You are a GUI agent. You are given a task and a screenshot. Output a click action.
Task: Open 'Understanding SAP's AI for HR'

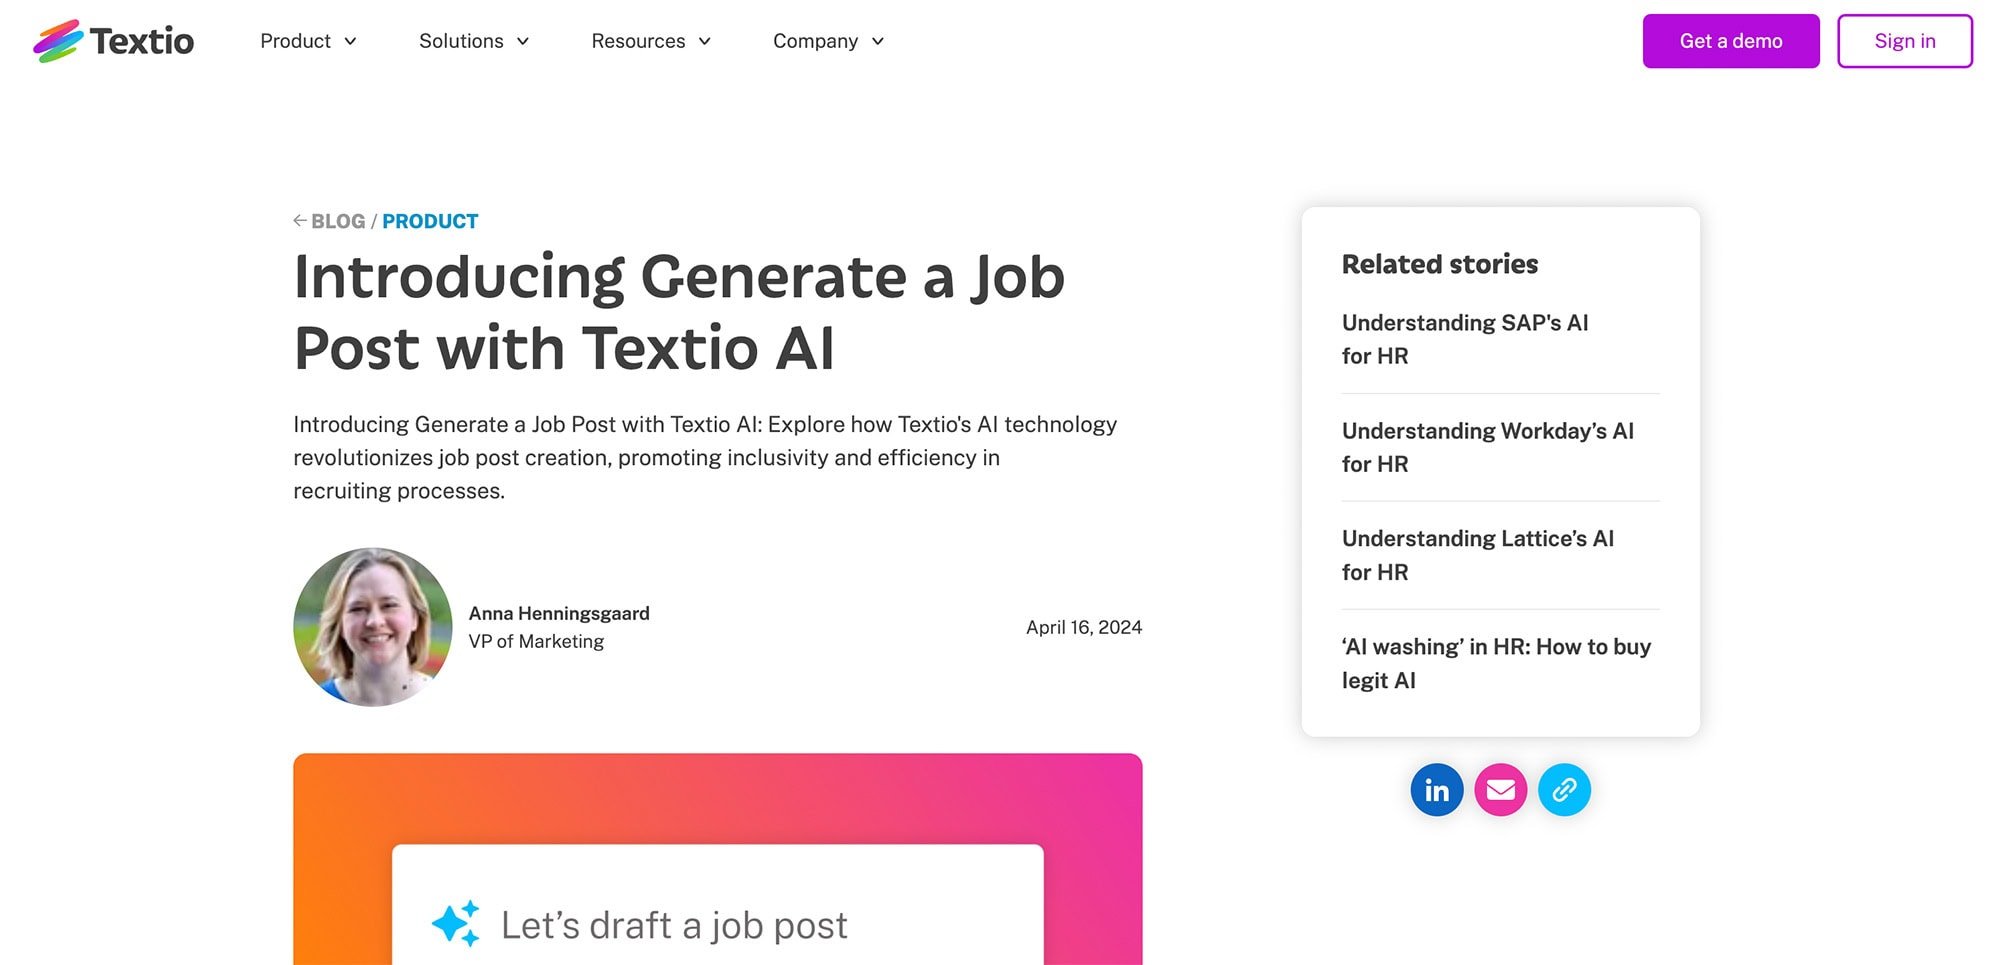1465,339
